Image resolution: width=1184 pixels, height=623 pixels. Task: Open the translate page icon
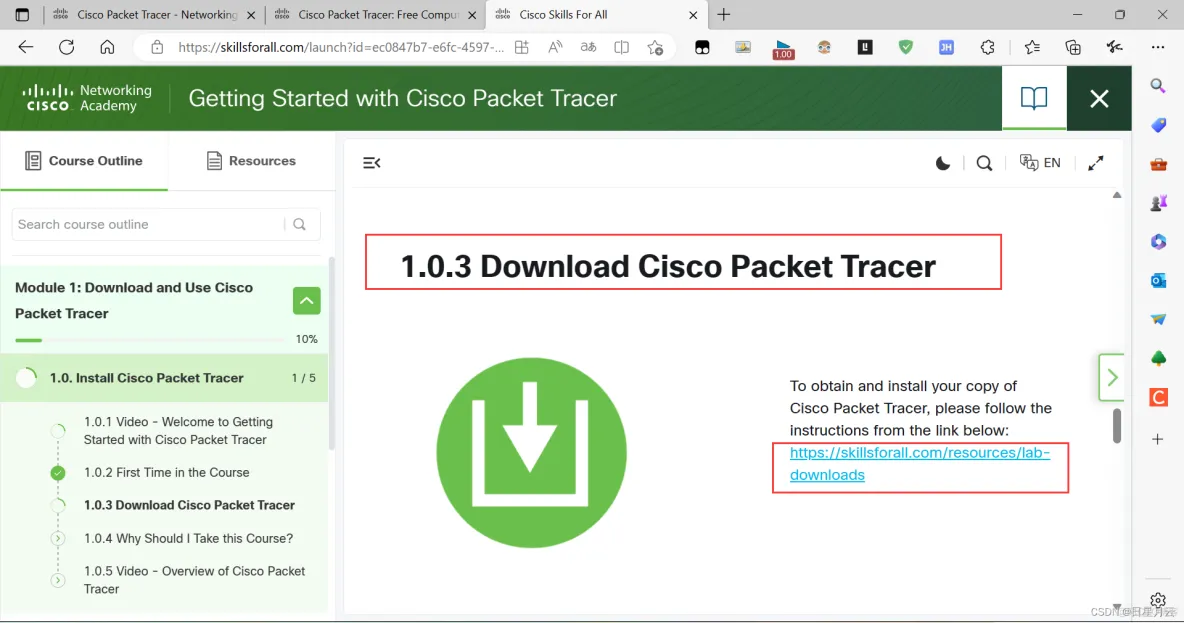[x=588, y=47]
